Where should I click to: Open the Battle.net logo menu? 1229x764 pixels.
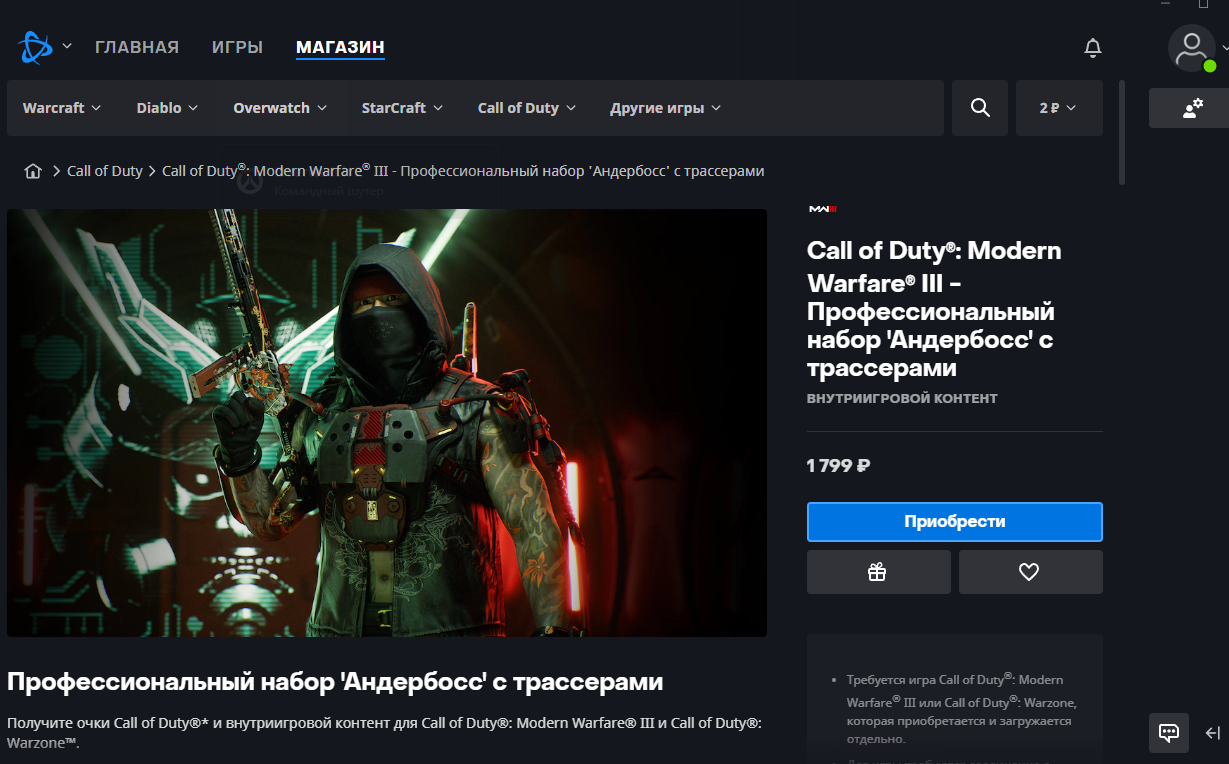[35, 46]
